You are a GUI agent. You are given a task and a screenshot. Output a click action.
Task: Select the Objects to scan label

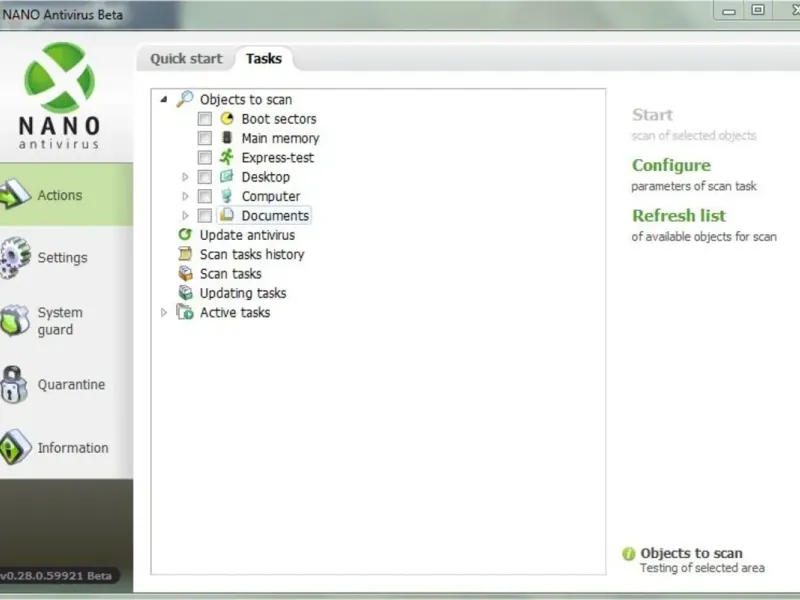[246, 99]
